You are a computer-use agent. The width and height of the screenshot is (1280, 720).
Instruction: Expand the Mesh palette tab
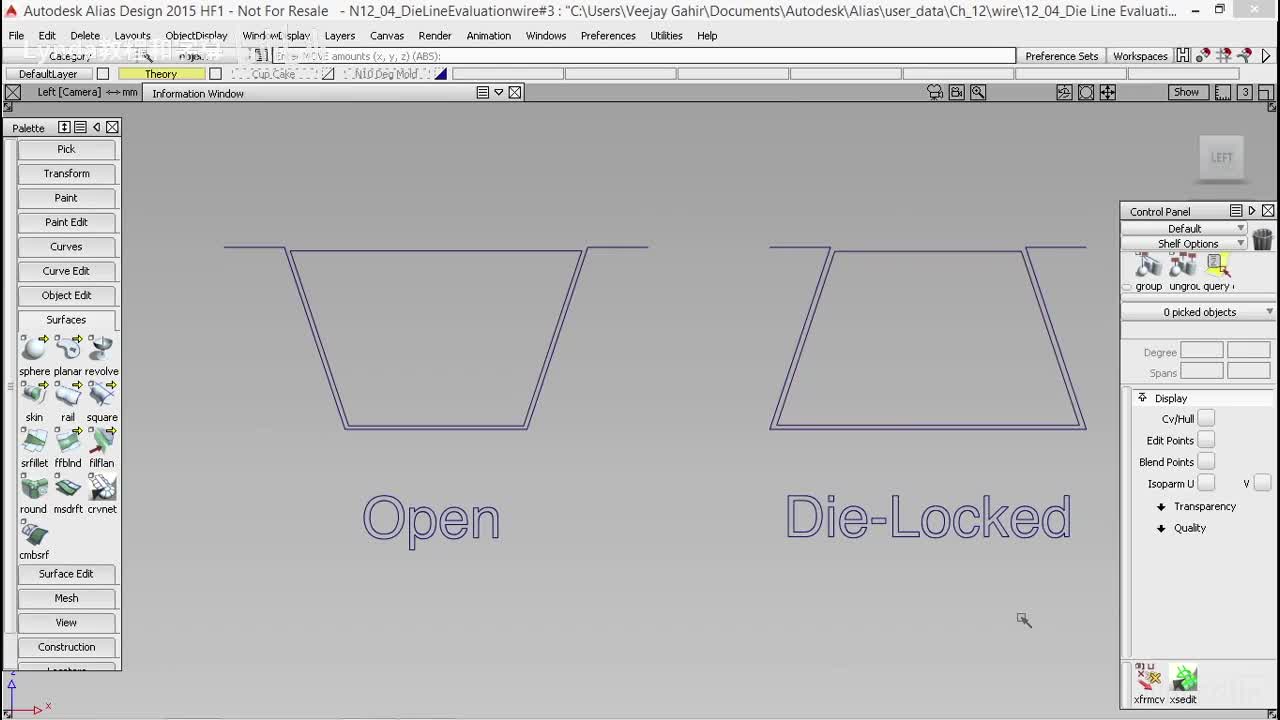point(66,598)
